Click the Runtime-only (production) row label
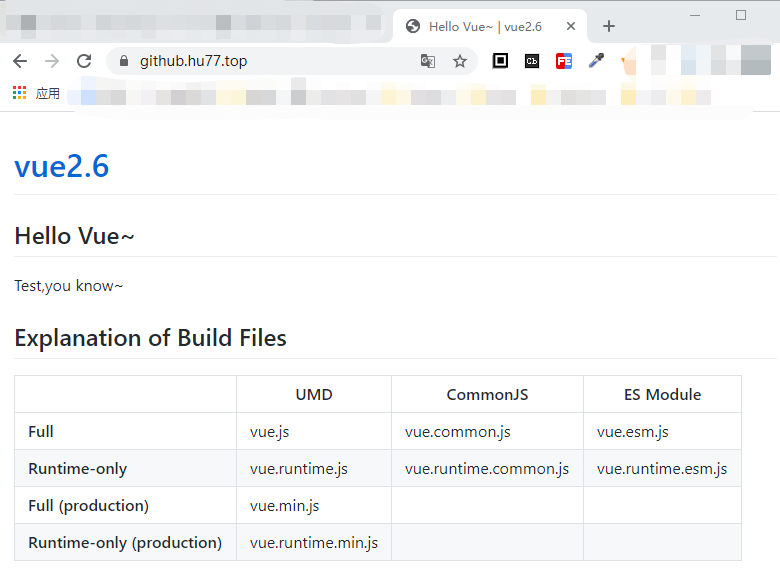The height and width of the screenshot is (577, 780). click(x=125, y=542)
